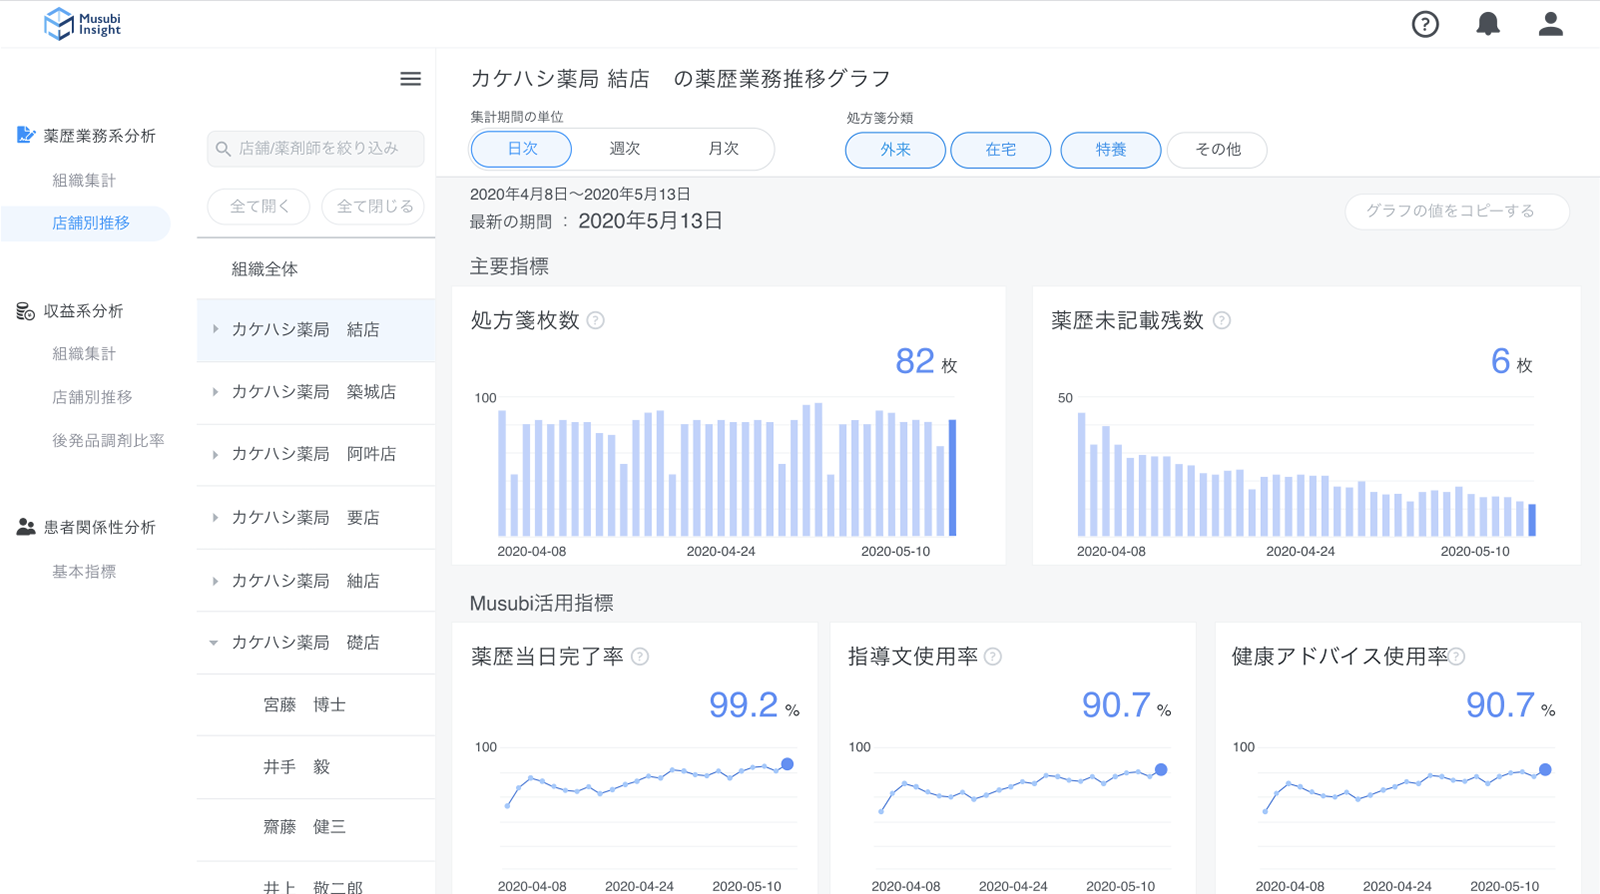Click the 2020年5月13日 latest period text

click(x=650, y=221)
